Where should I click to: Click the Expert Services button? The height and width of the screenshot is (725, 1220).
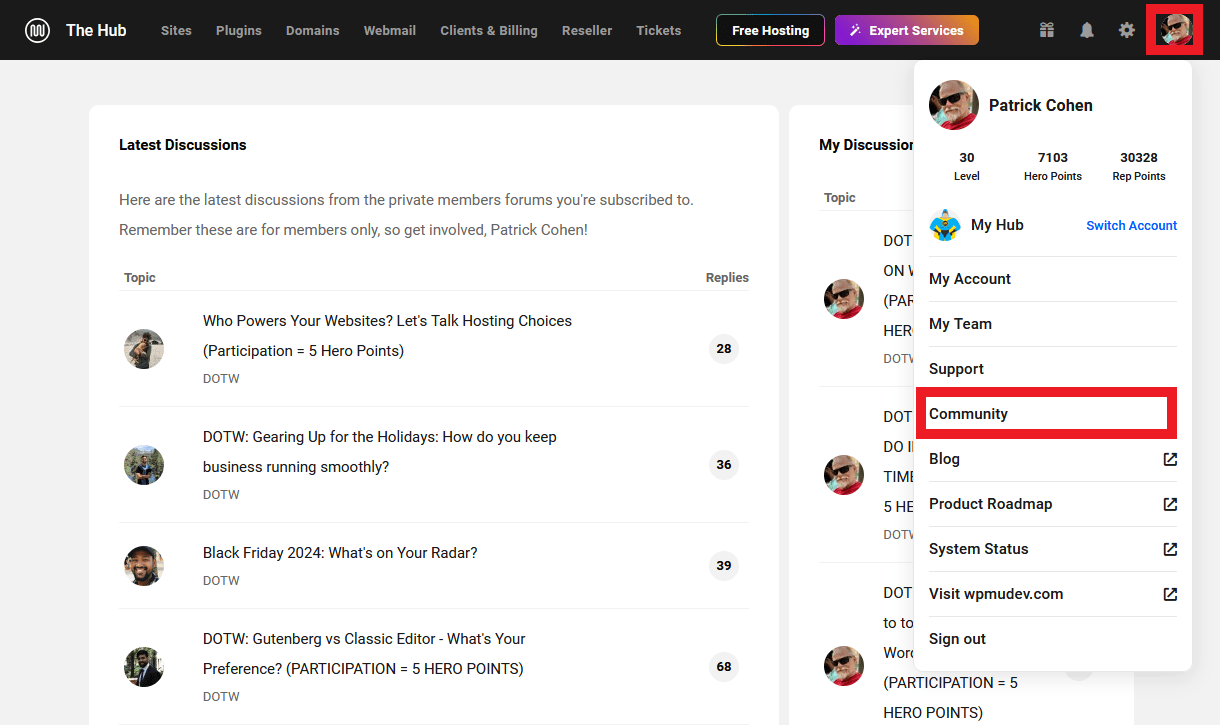click(907, 30)
